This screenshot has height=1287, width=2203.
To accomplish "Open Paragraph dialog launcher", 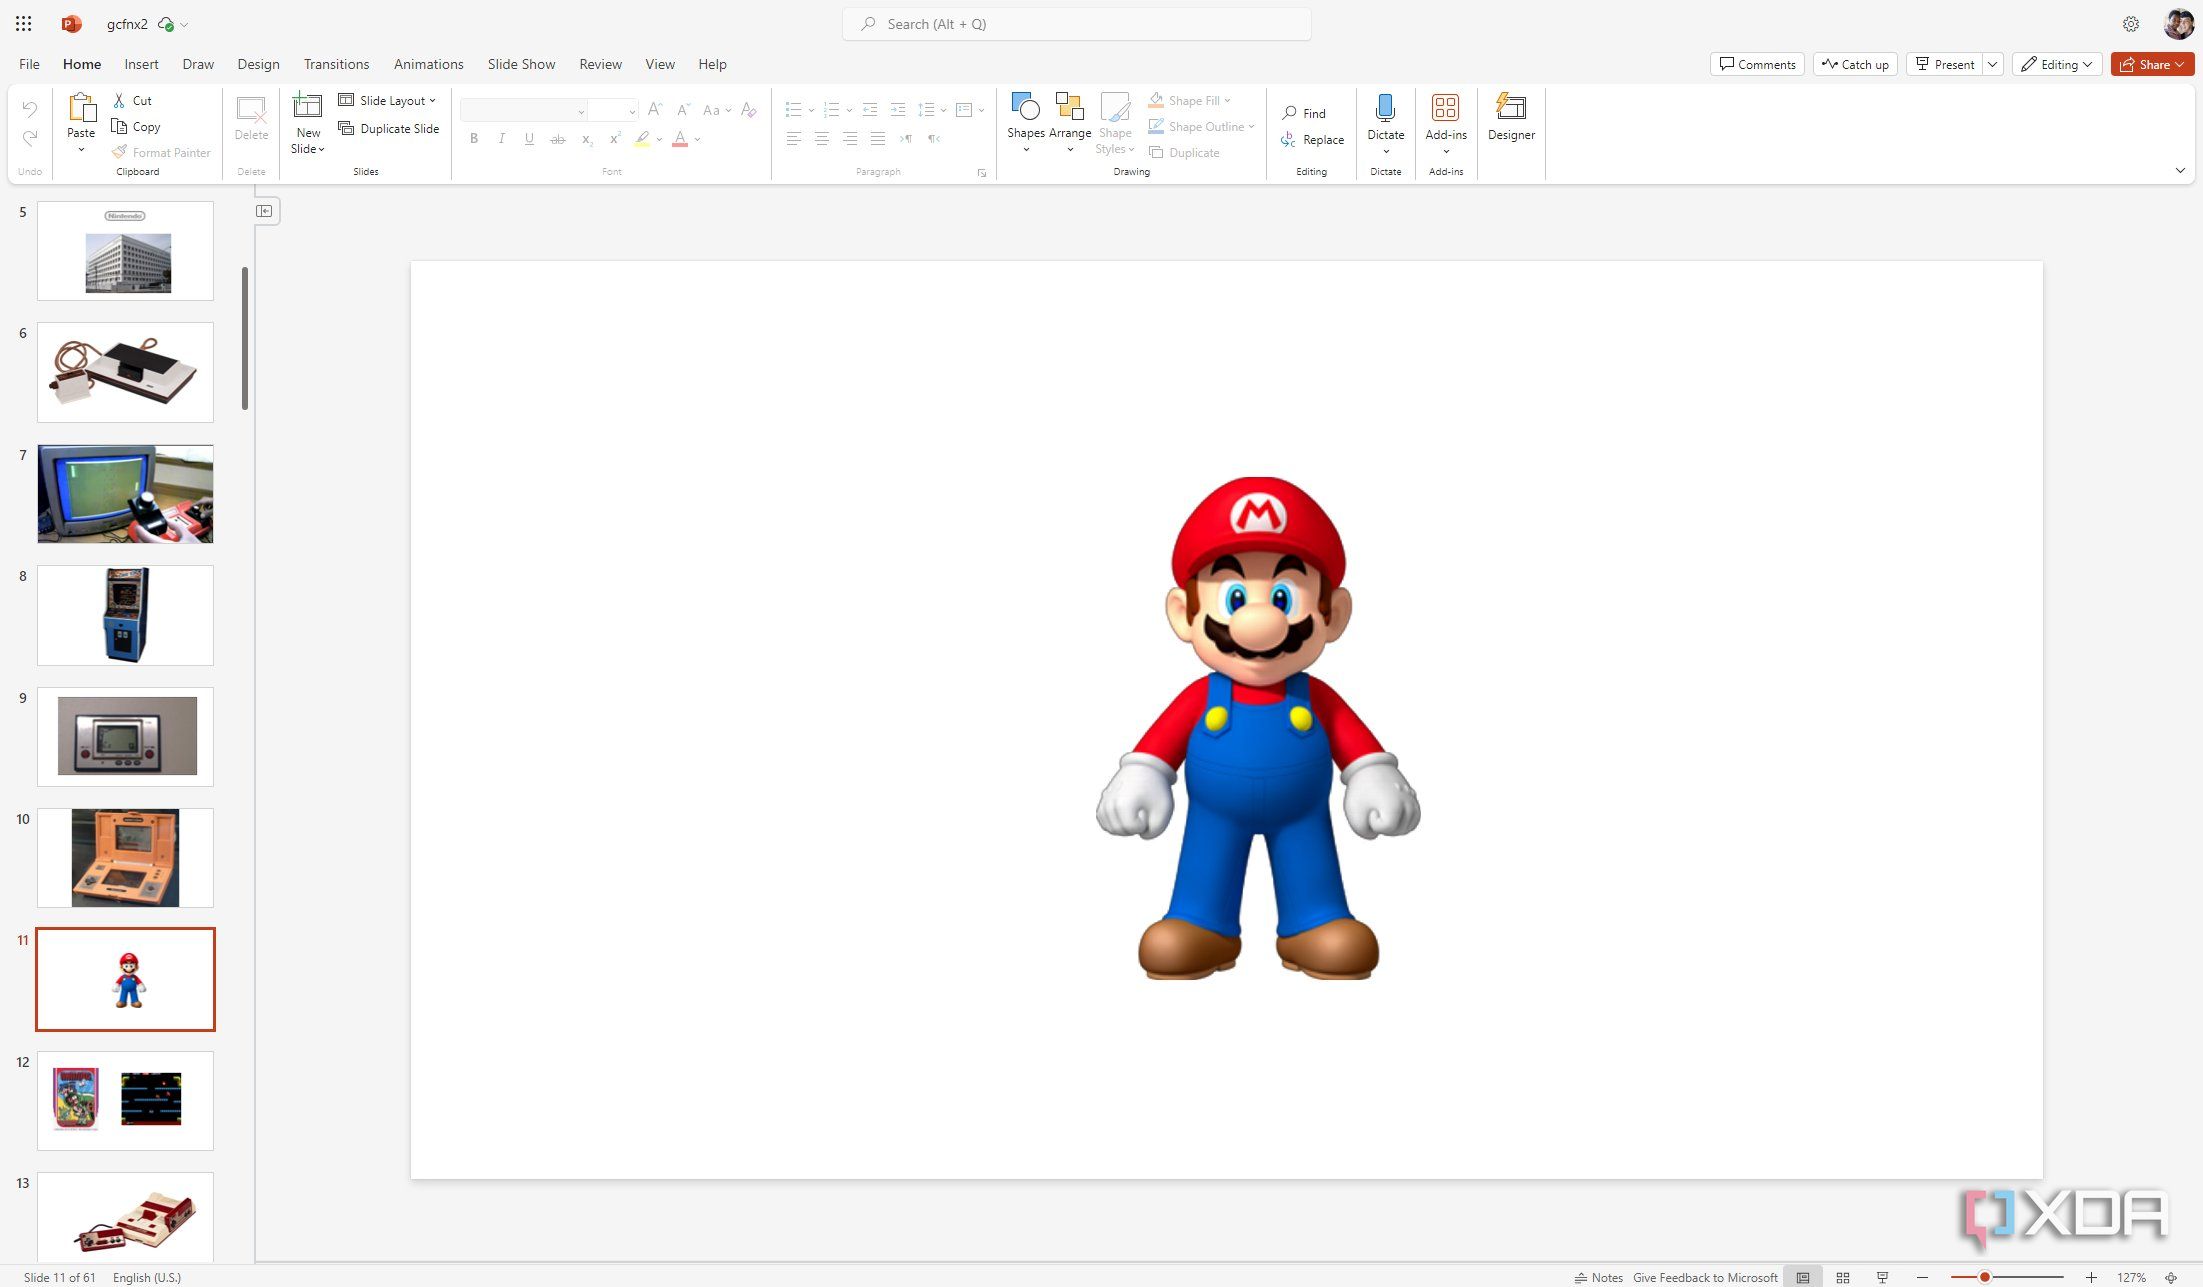I will 982,173.
